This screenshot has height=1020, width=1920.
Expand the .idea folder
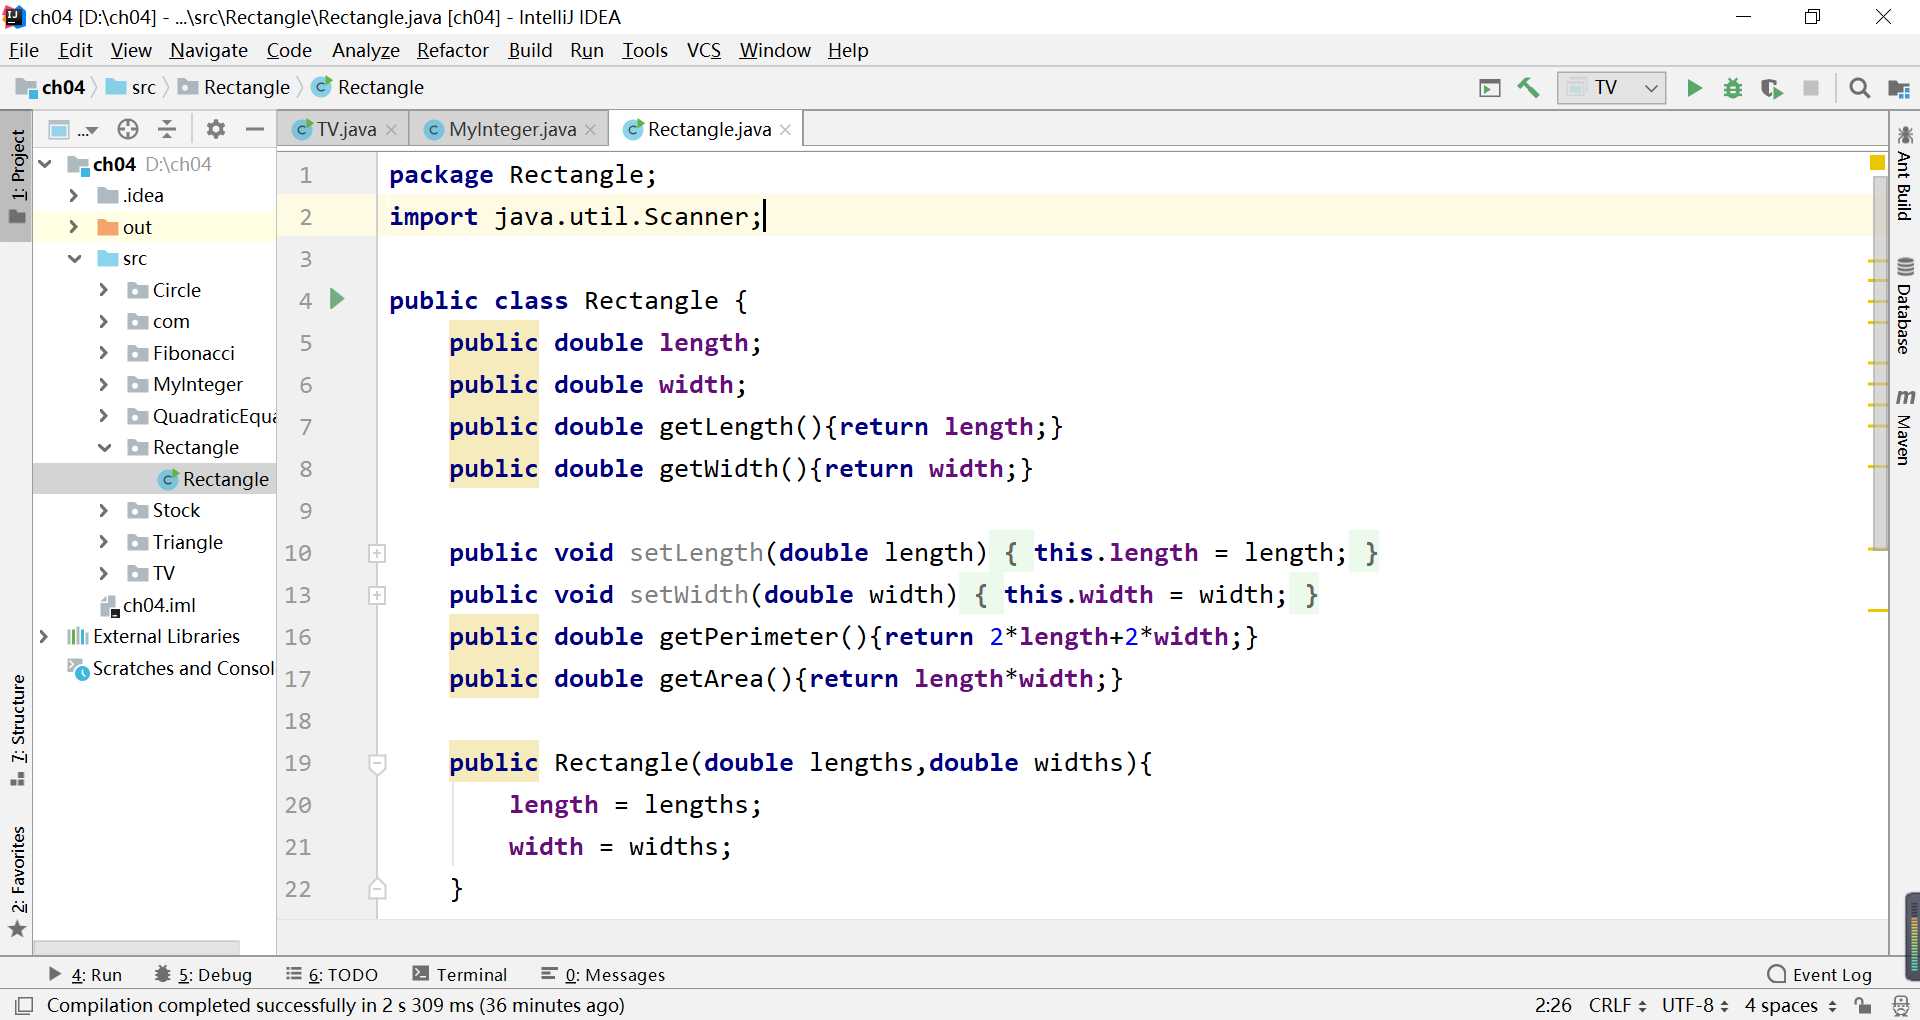pos(74,196)
